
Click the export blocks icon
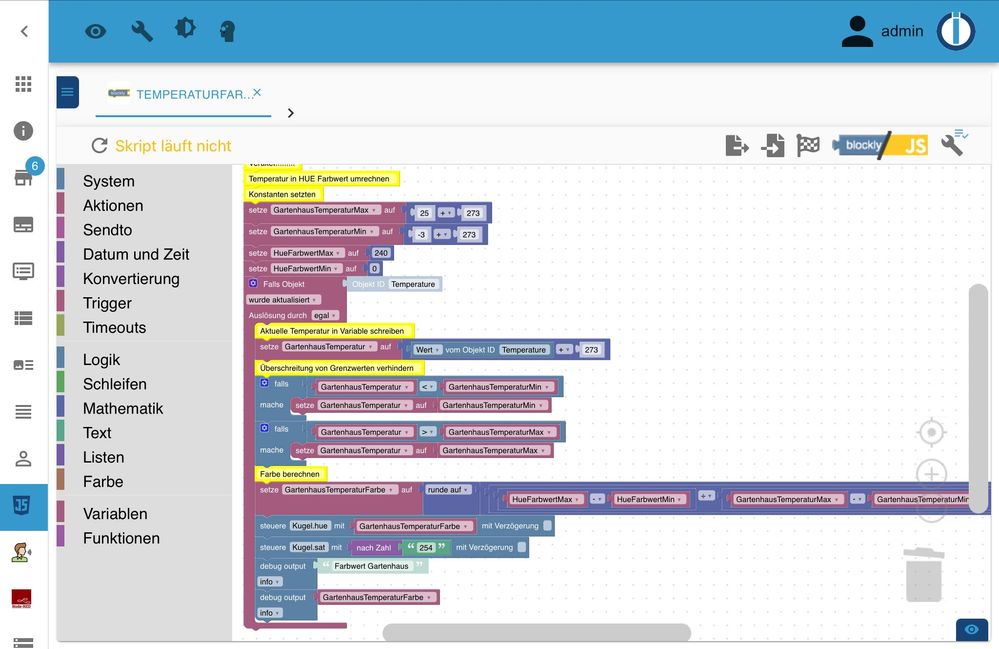coord(737,146)
